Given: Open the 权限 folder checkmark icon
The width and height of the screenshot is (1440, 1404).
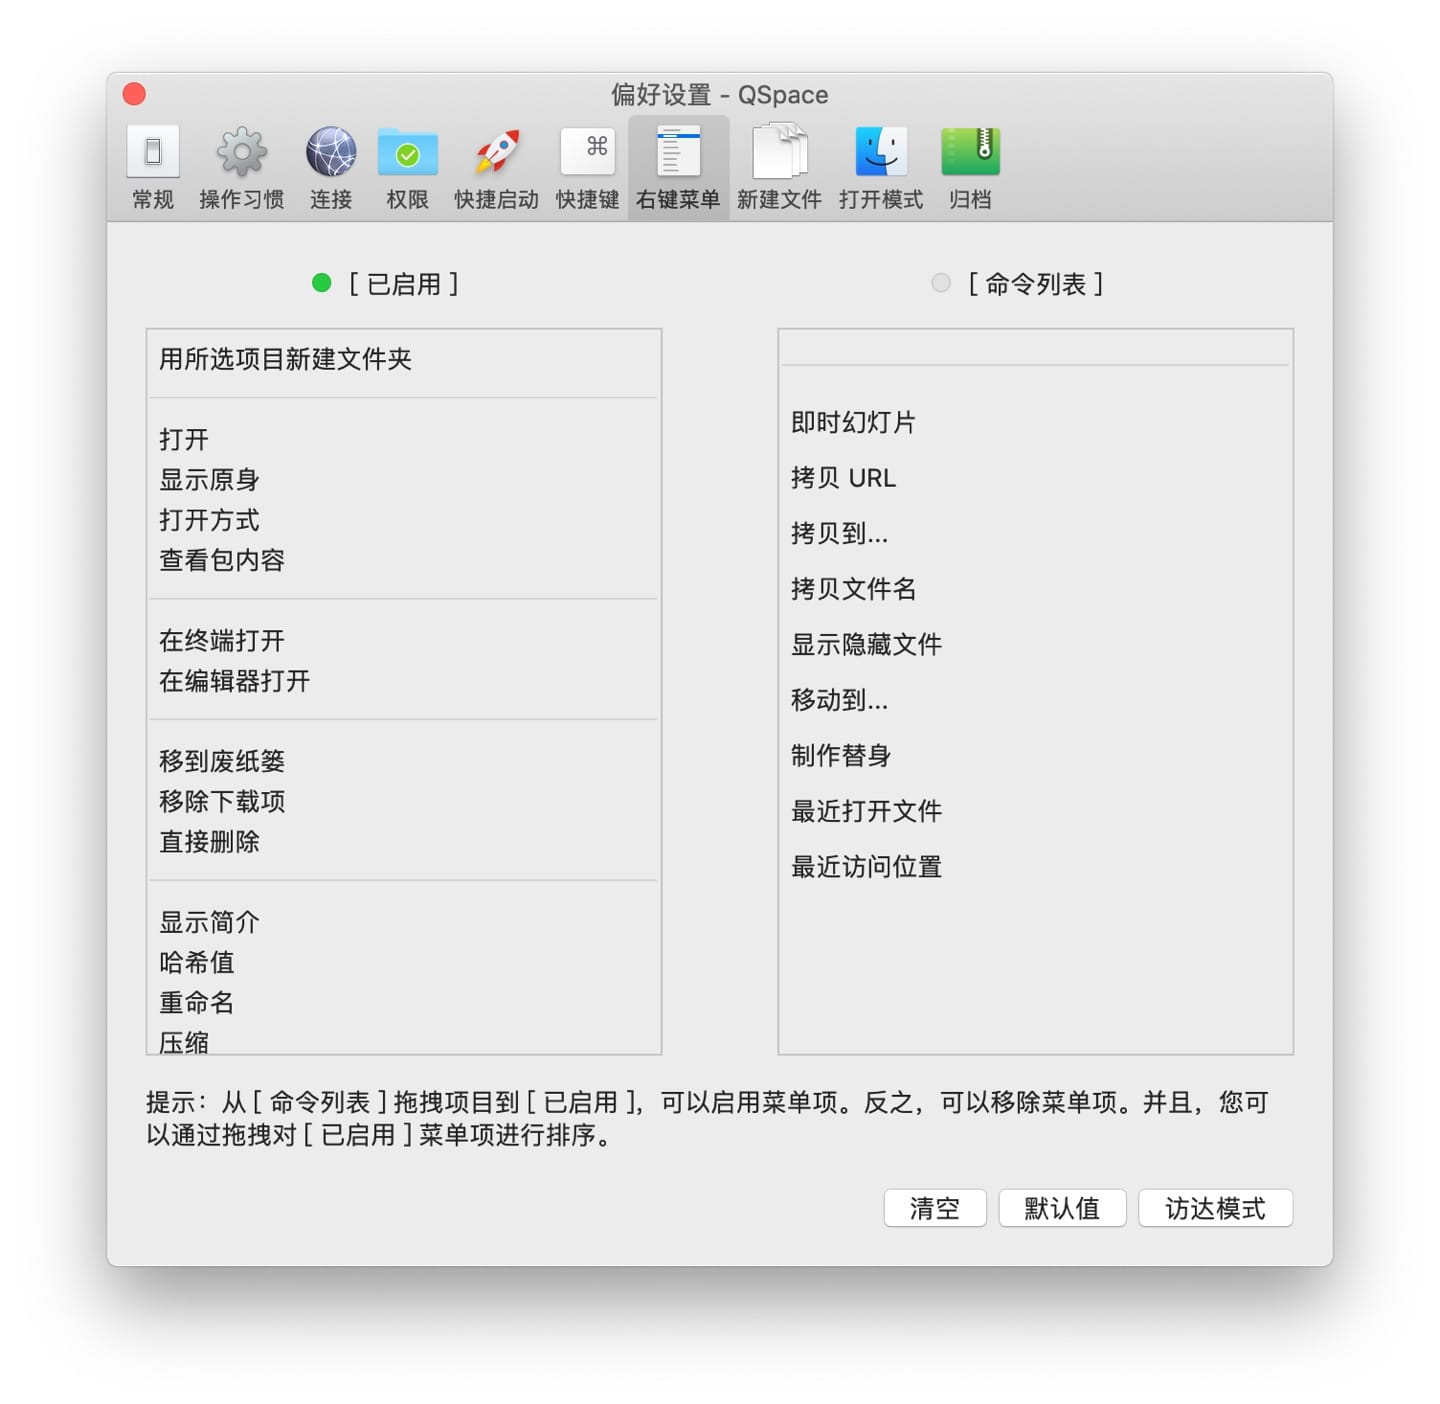Looking at the screenshot, I should (x=407, y=153).
